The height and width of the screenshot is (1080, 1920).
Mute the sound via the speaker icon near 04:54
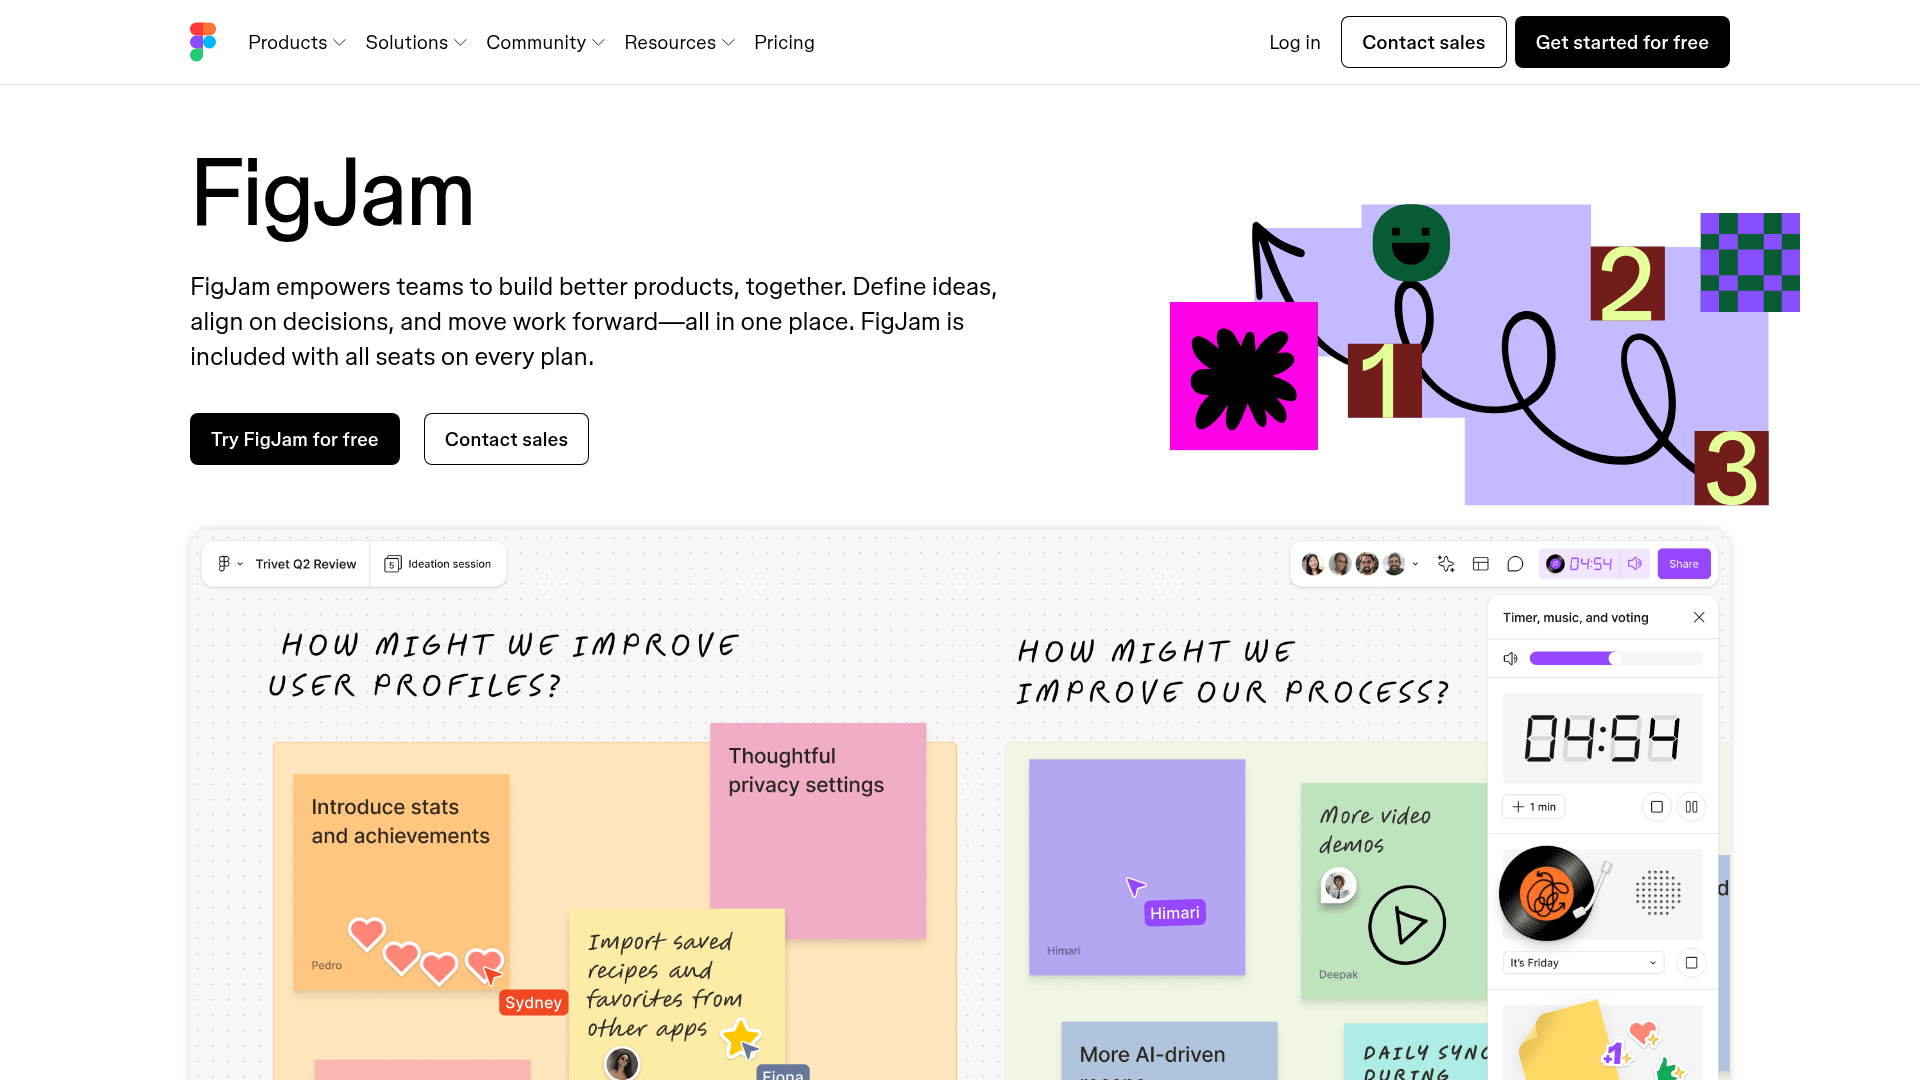(x=1634, y=563)
